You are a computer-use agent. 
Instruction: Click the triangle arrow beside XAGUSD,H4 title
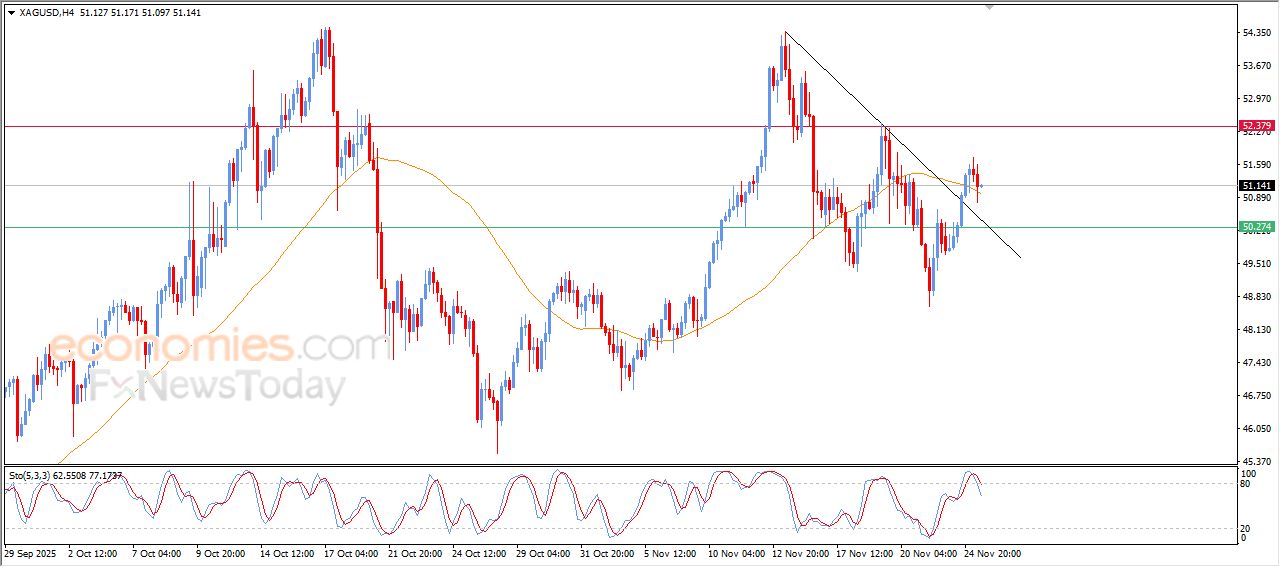(x=12, y=13)
